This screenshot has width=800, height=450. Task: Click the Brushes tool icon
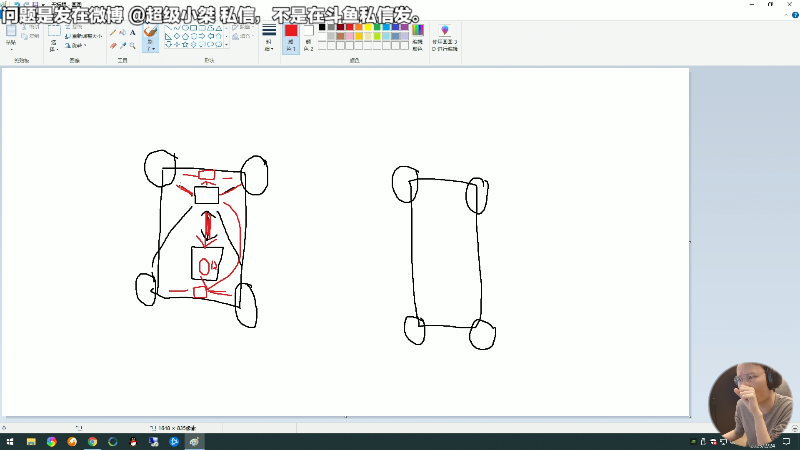click(x=150, y=31)
